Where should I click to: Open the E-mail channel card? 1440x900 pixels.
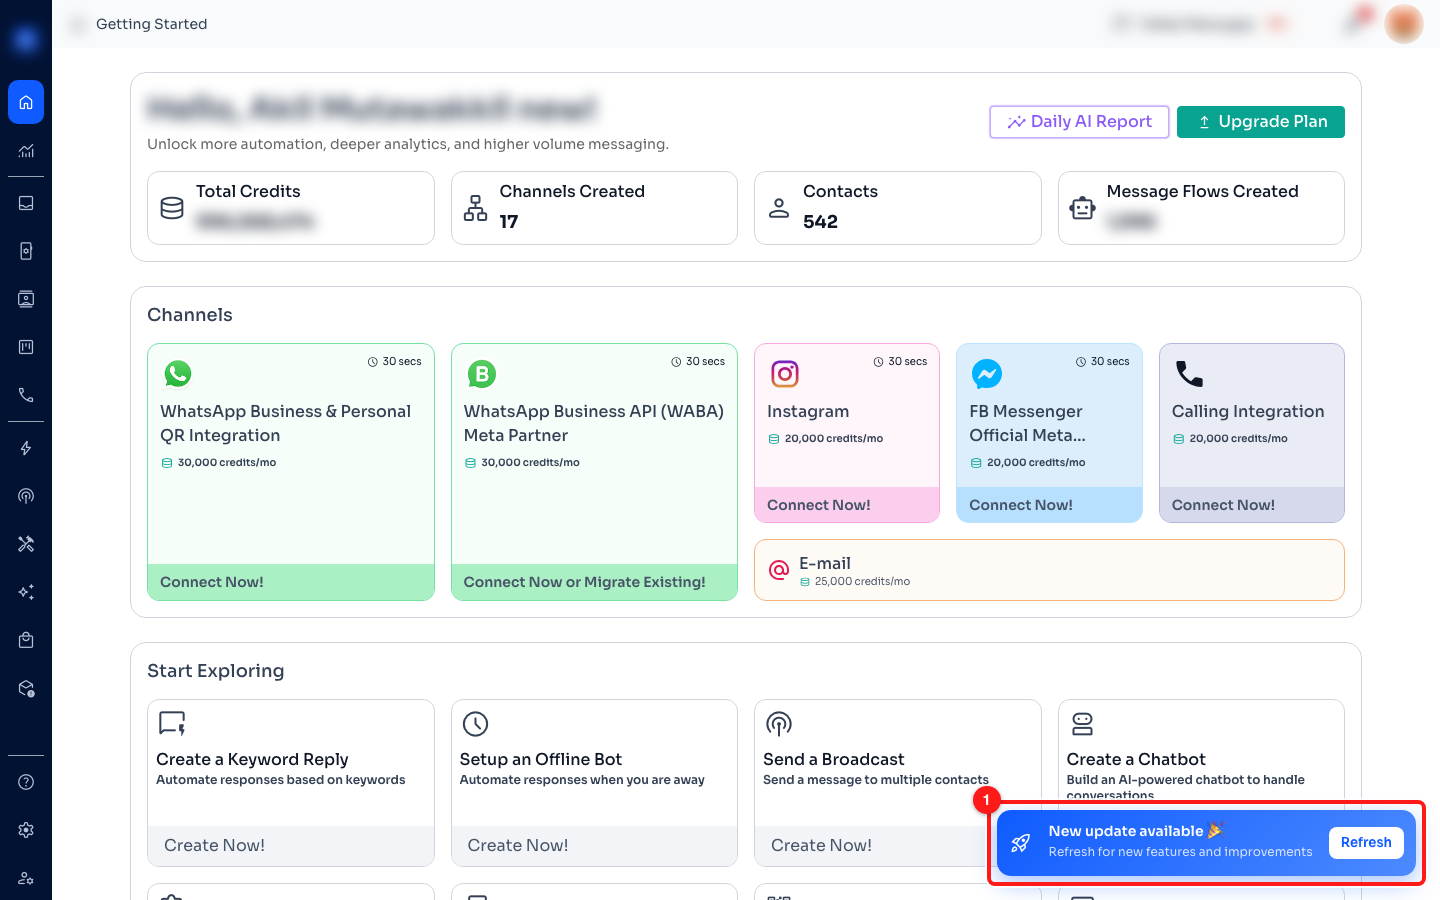click(1049, 570)
